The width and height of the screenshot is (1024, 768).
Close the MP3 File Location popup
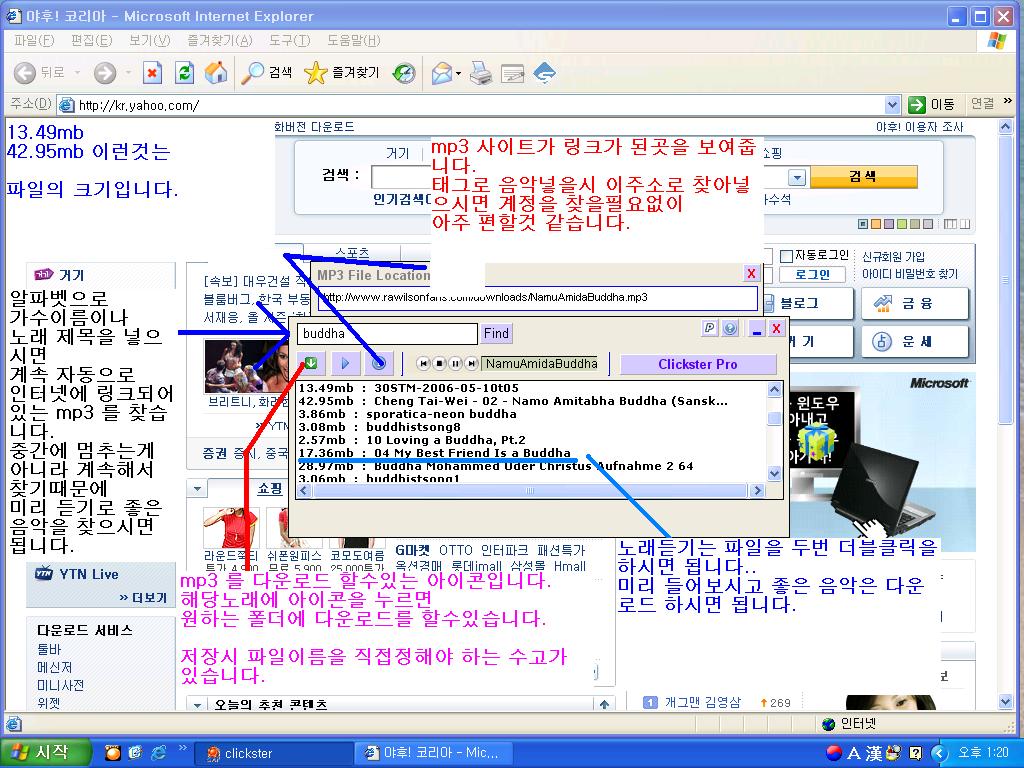(x=751, y=274)
